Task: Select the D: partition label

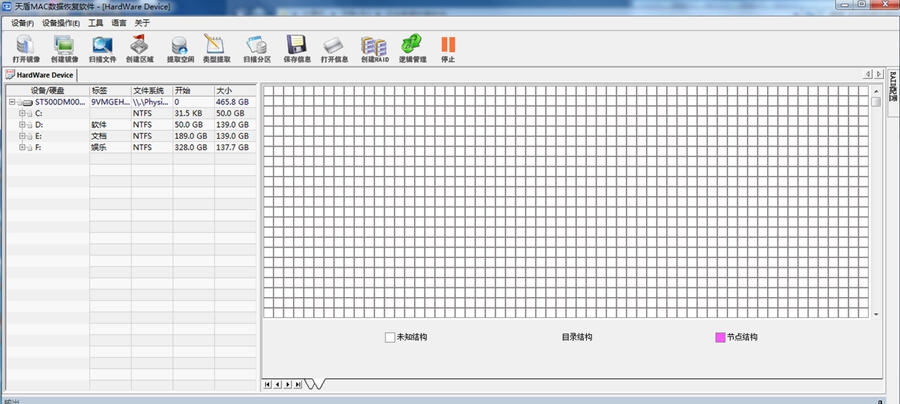Action: (39, 125)
